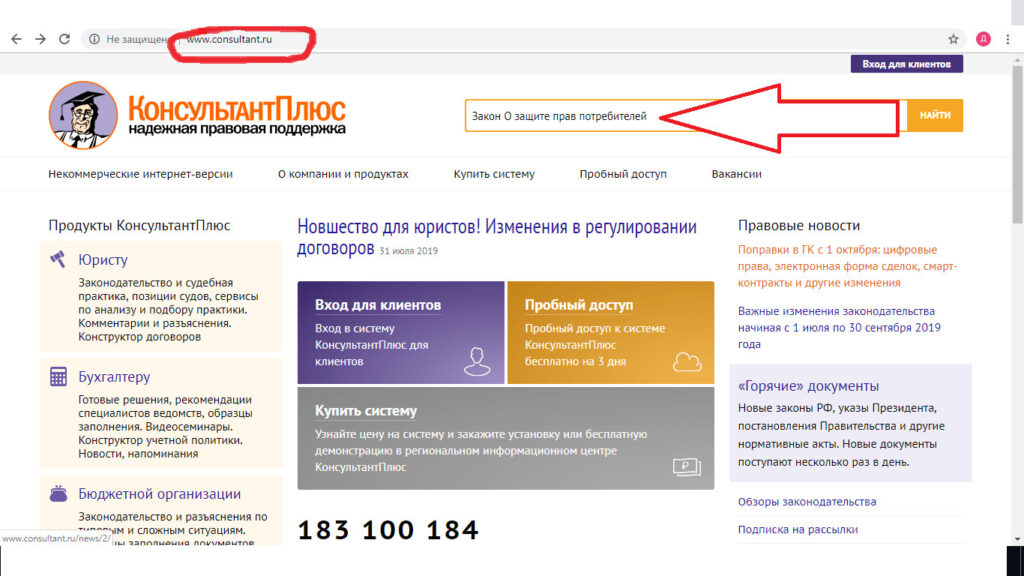
Task: Click the browser back arrow
Action: click(x=16, y=39)
